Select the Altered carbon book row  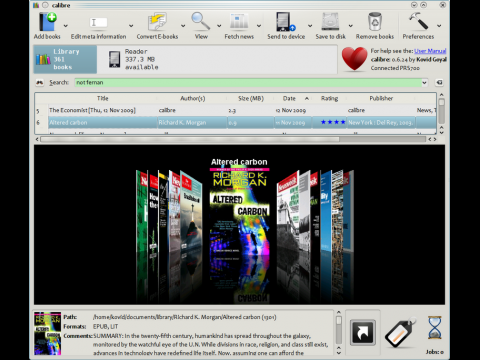tap(235, 122)
